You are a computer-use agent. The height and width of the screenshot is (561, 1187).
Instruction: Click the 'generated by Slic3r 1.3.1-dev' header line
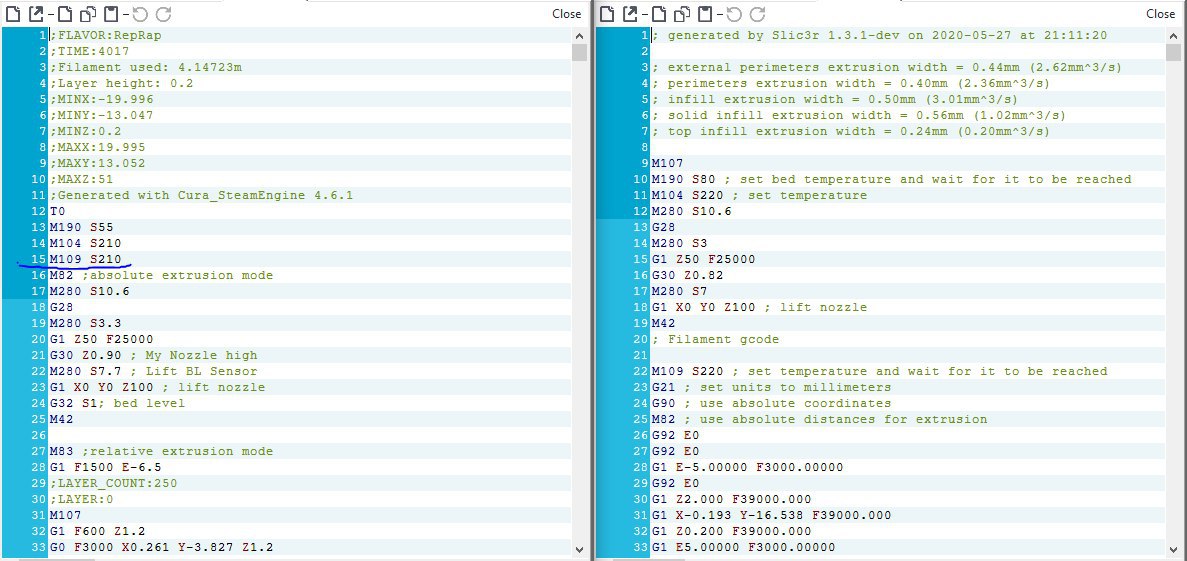880,35
